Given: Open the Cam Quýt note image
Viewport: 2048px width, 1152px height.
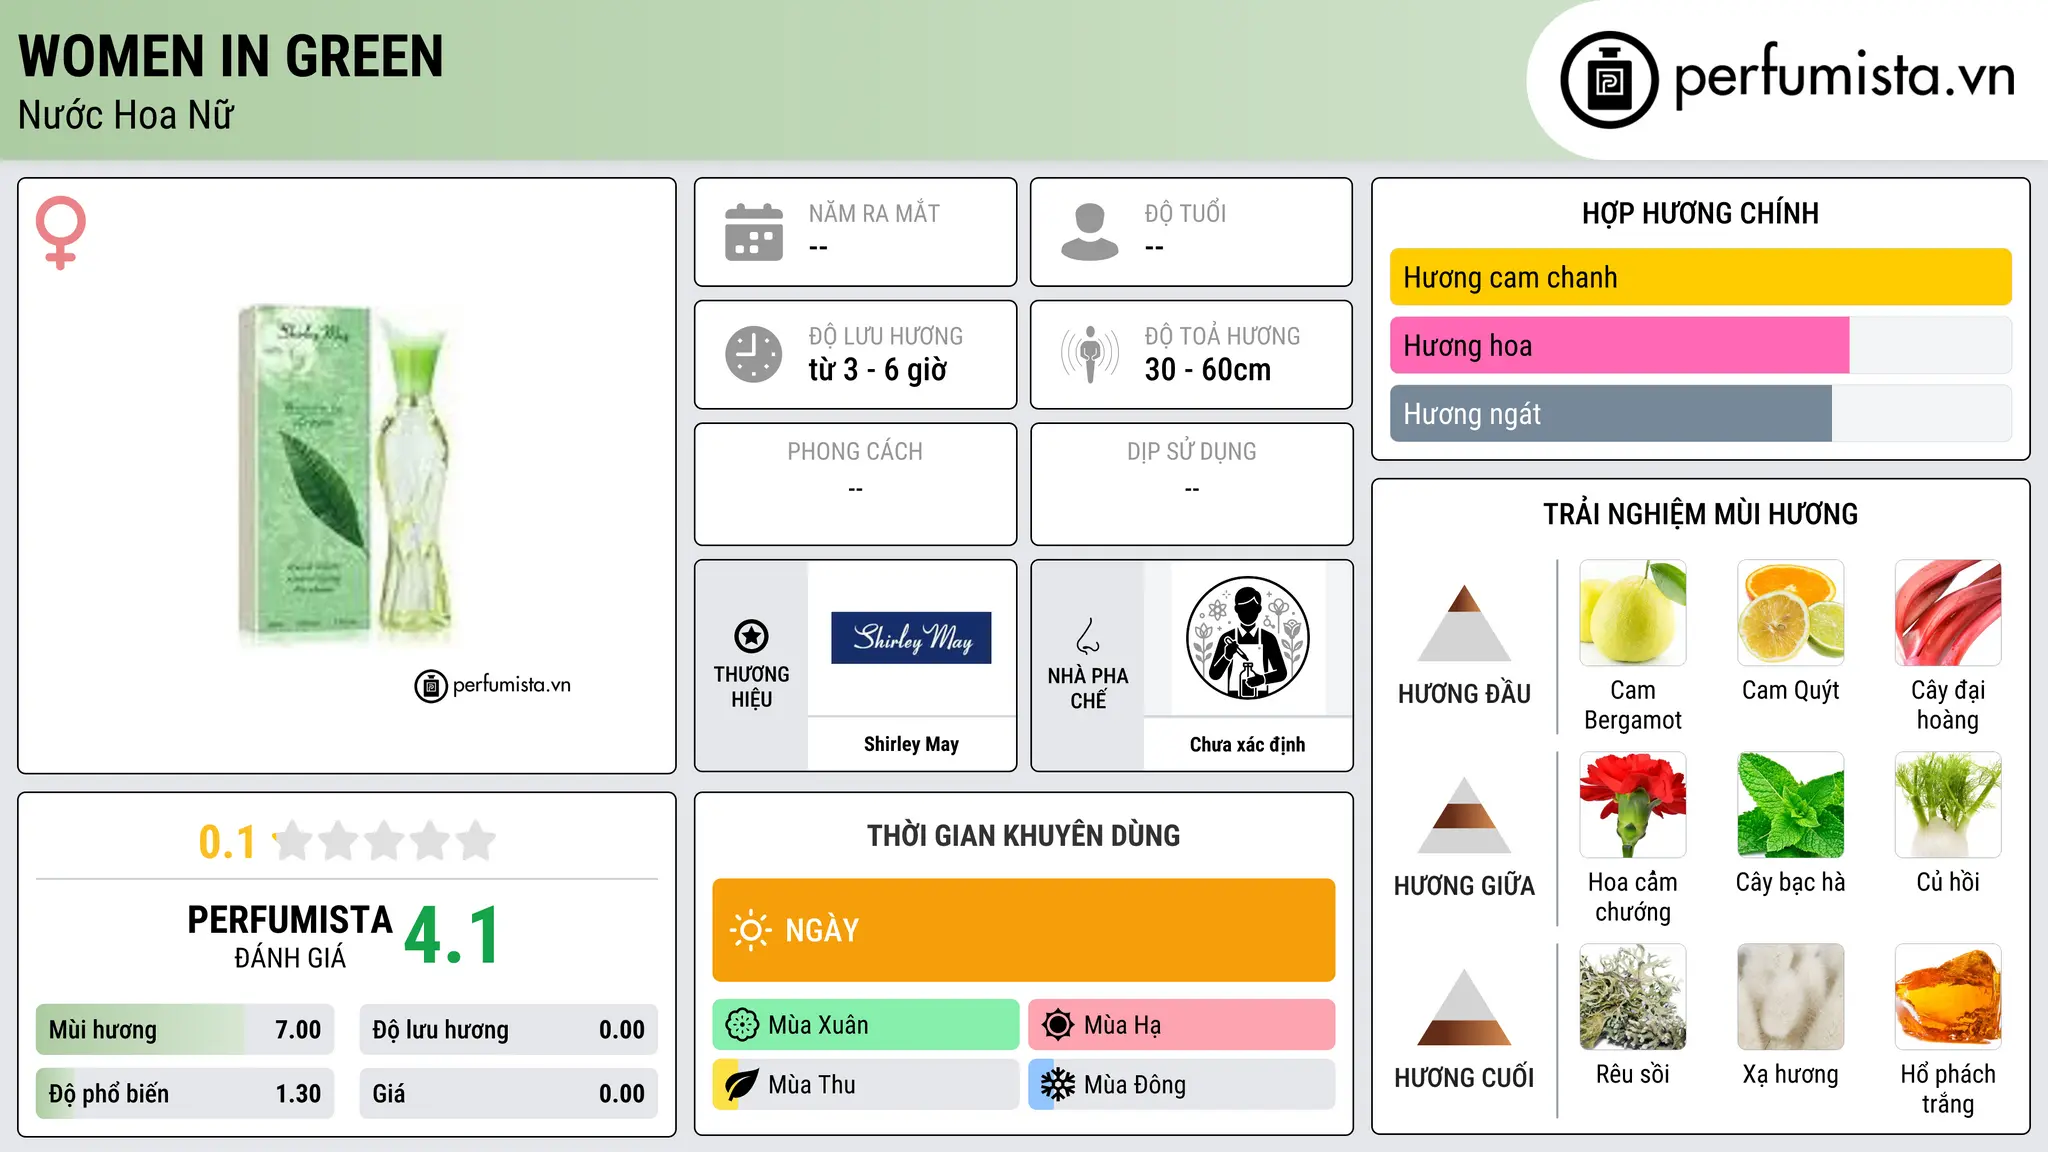Looking at the screenshot, I should [1791, 613].
